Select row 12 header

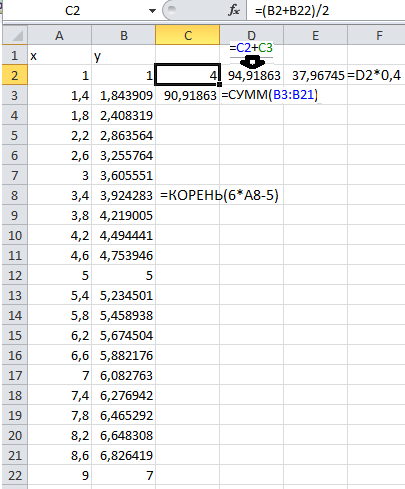click(x=15, y=275)
